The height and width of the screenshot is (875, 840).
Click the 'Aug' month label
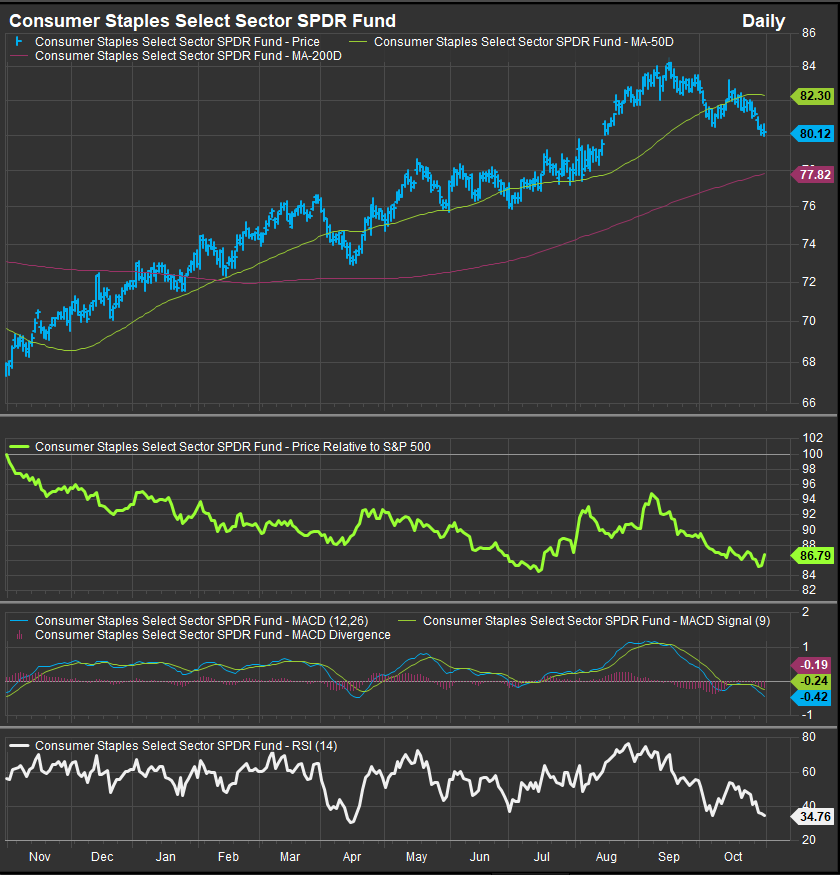coord(606,857)
